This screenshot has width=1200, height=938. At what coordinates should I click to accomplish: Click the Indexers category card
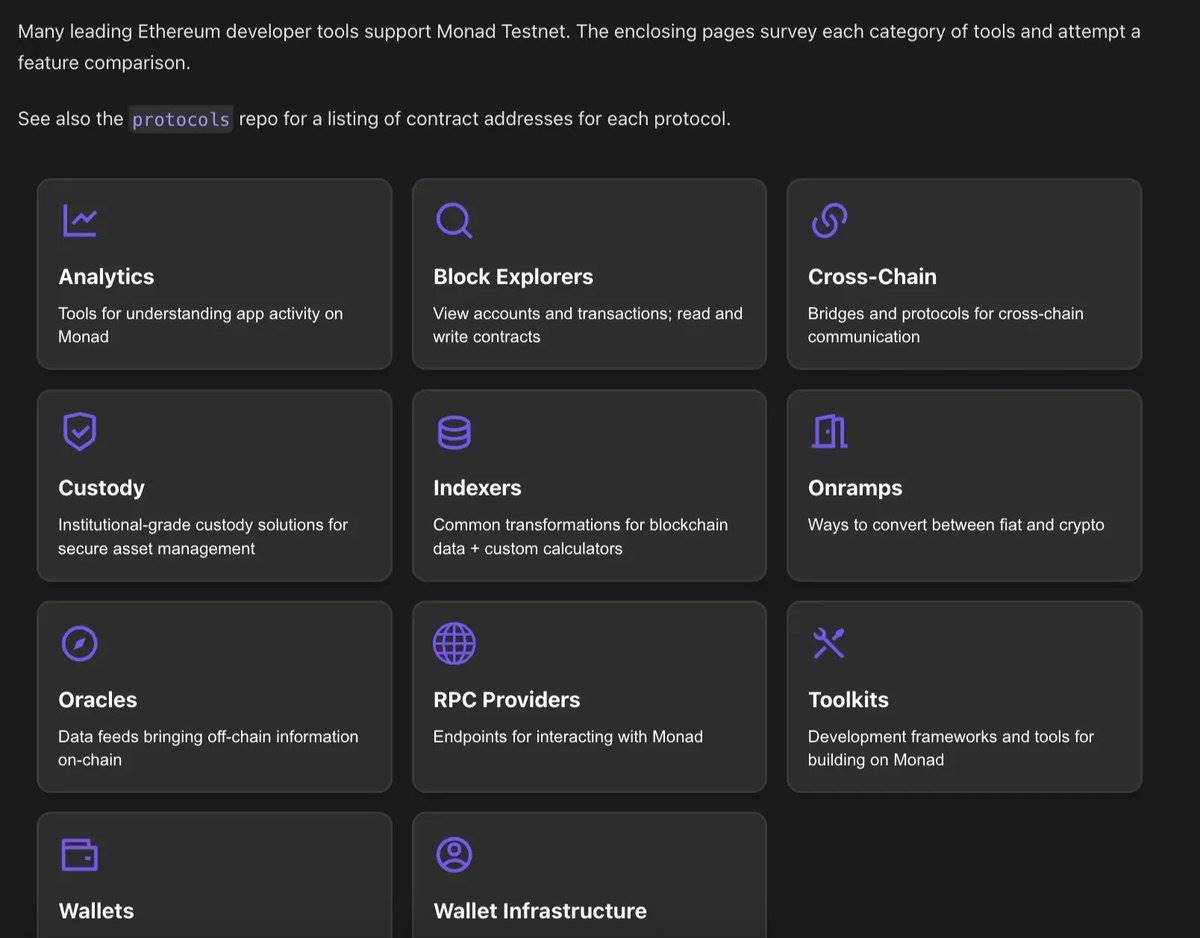point(588,485)
